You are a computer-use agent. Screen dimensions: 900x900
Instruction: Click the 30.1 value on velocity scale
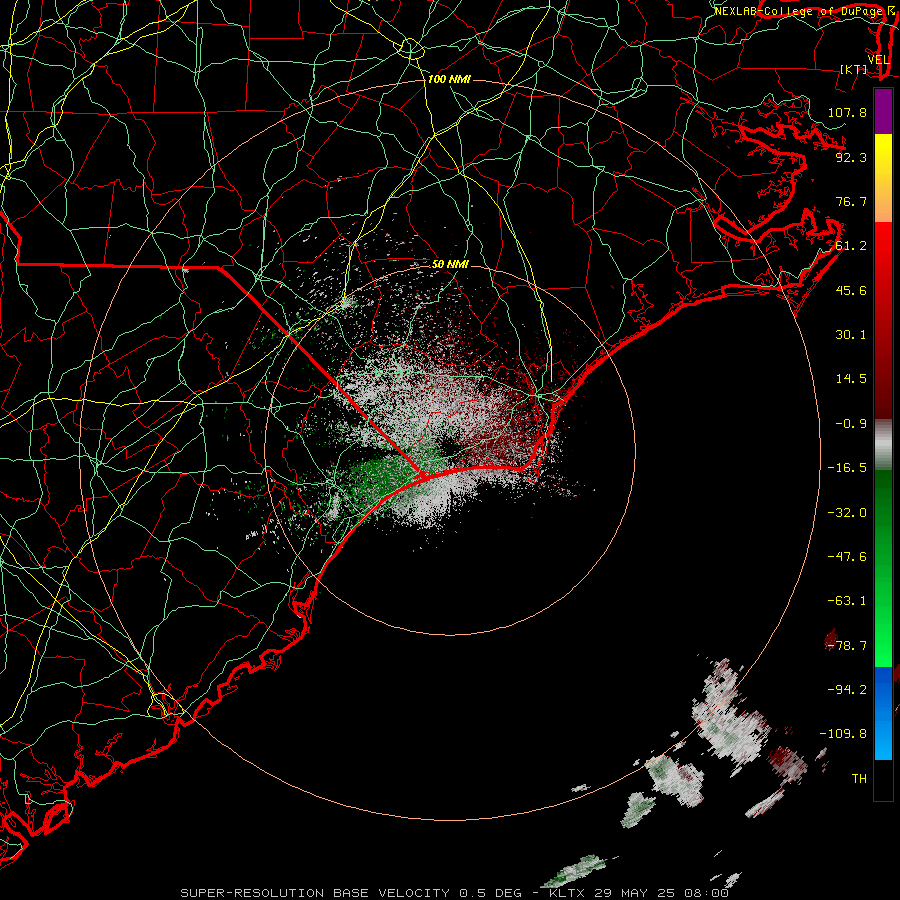851,335
